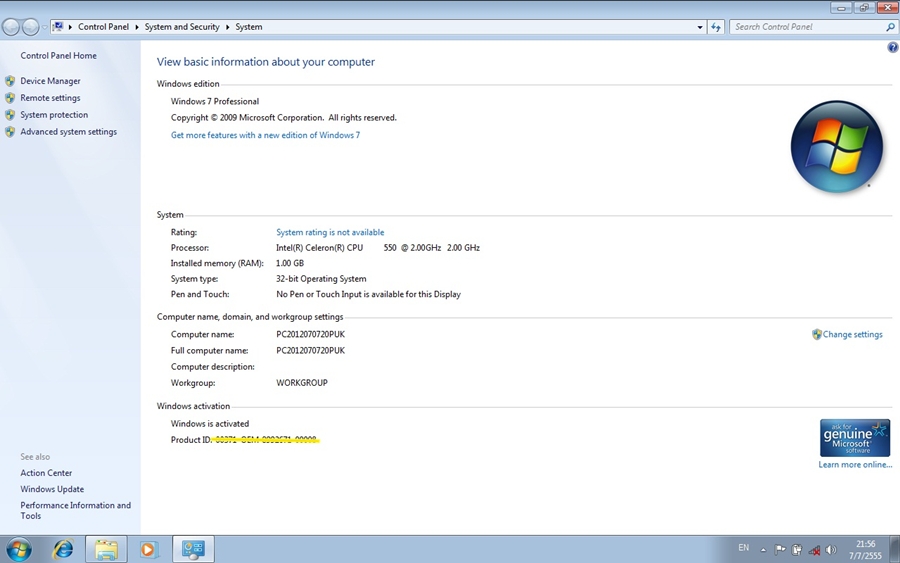Click the computer icon in the address bar
900x563 pixels.
coord(58,26)
